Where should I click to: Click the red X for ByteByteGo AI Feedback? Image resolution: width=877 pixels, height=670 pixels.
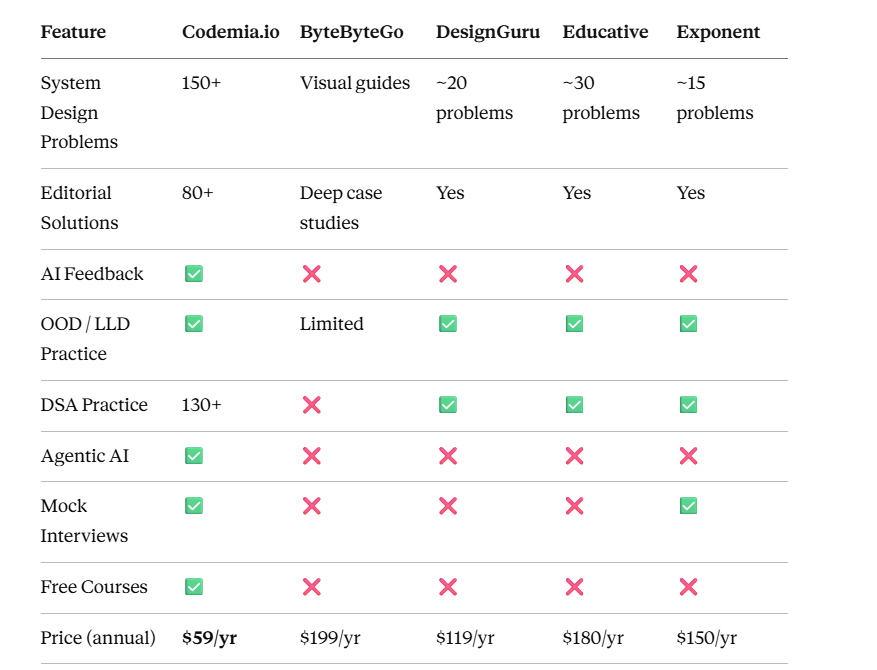point(312,274)
